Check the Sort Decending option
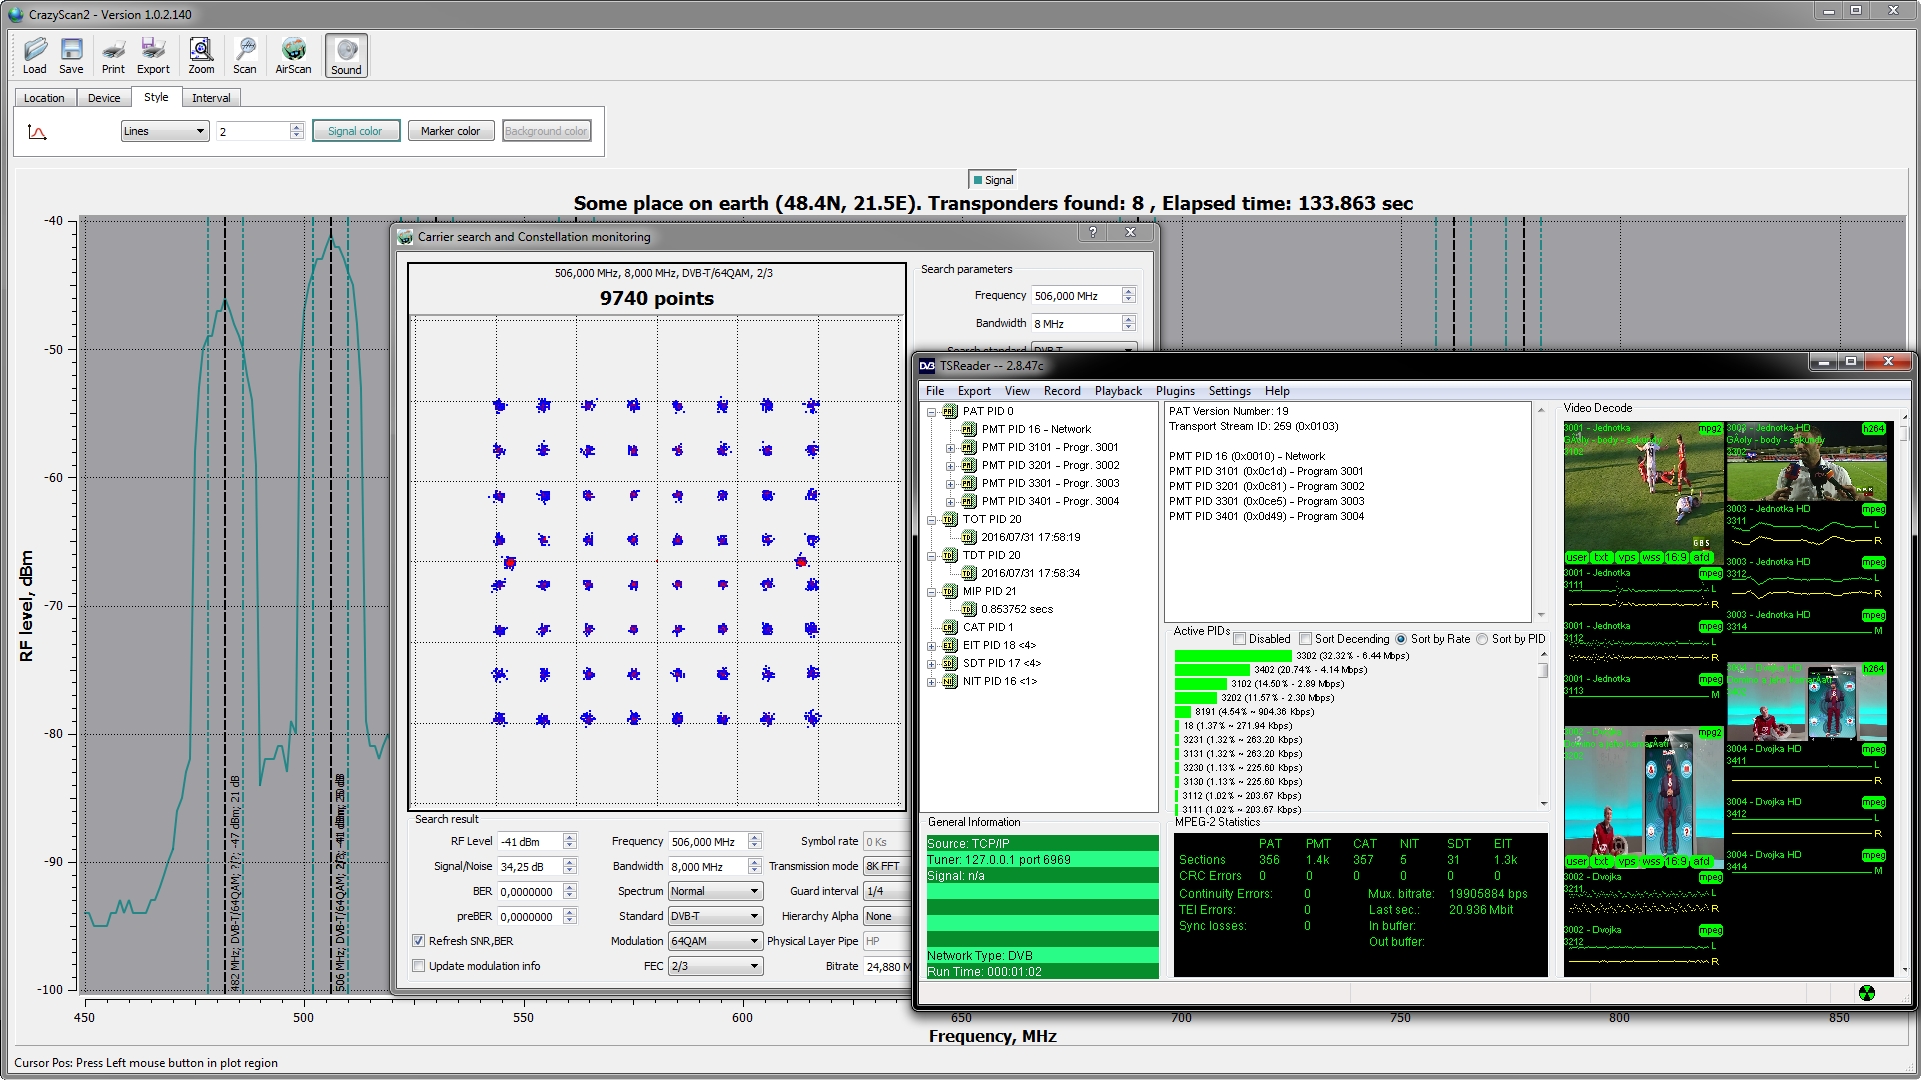 pos(1305,639)
